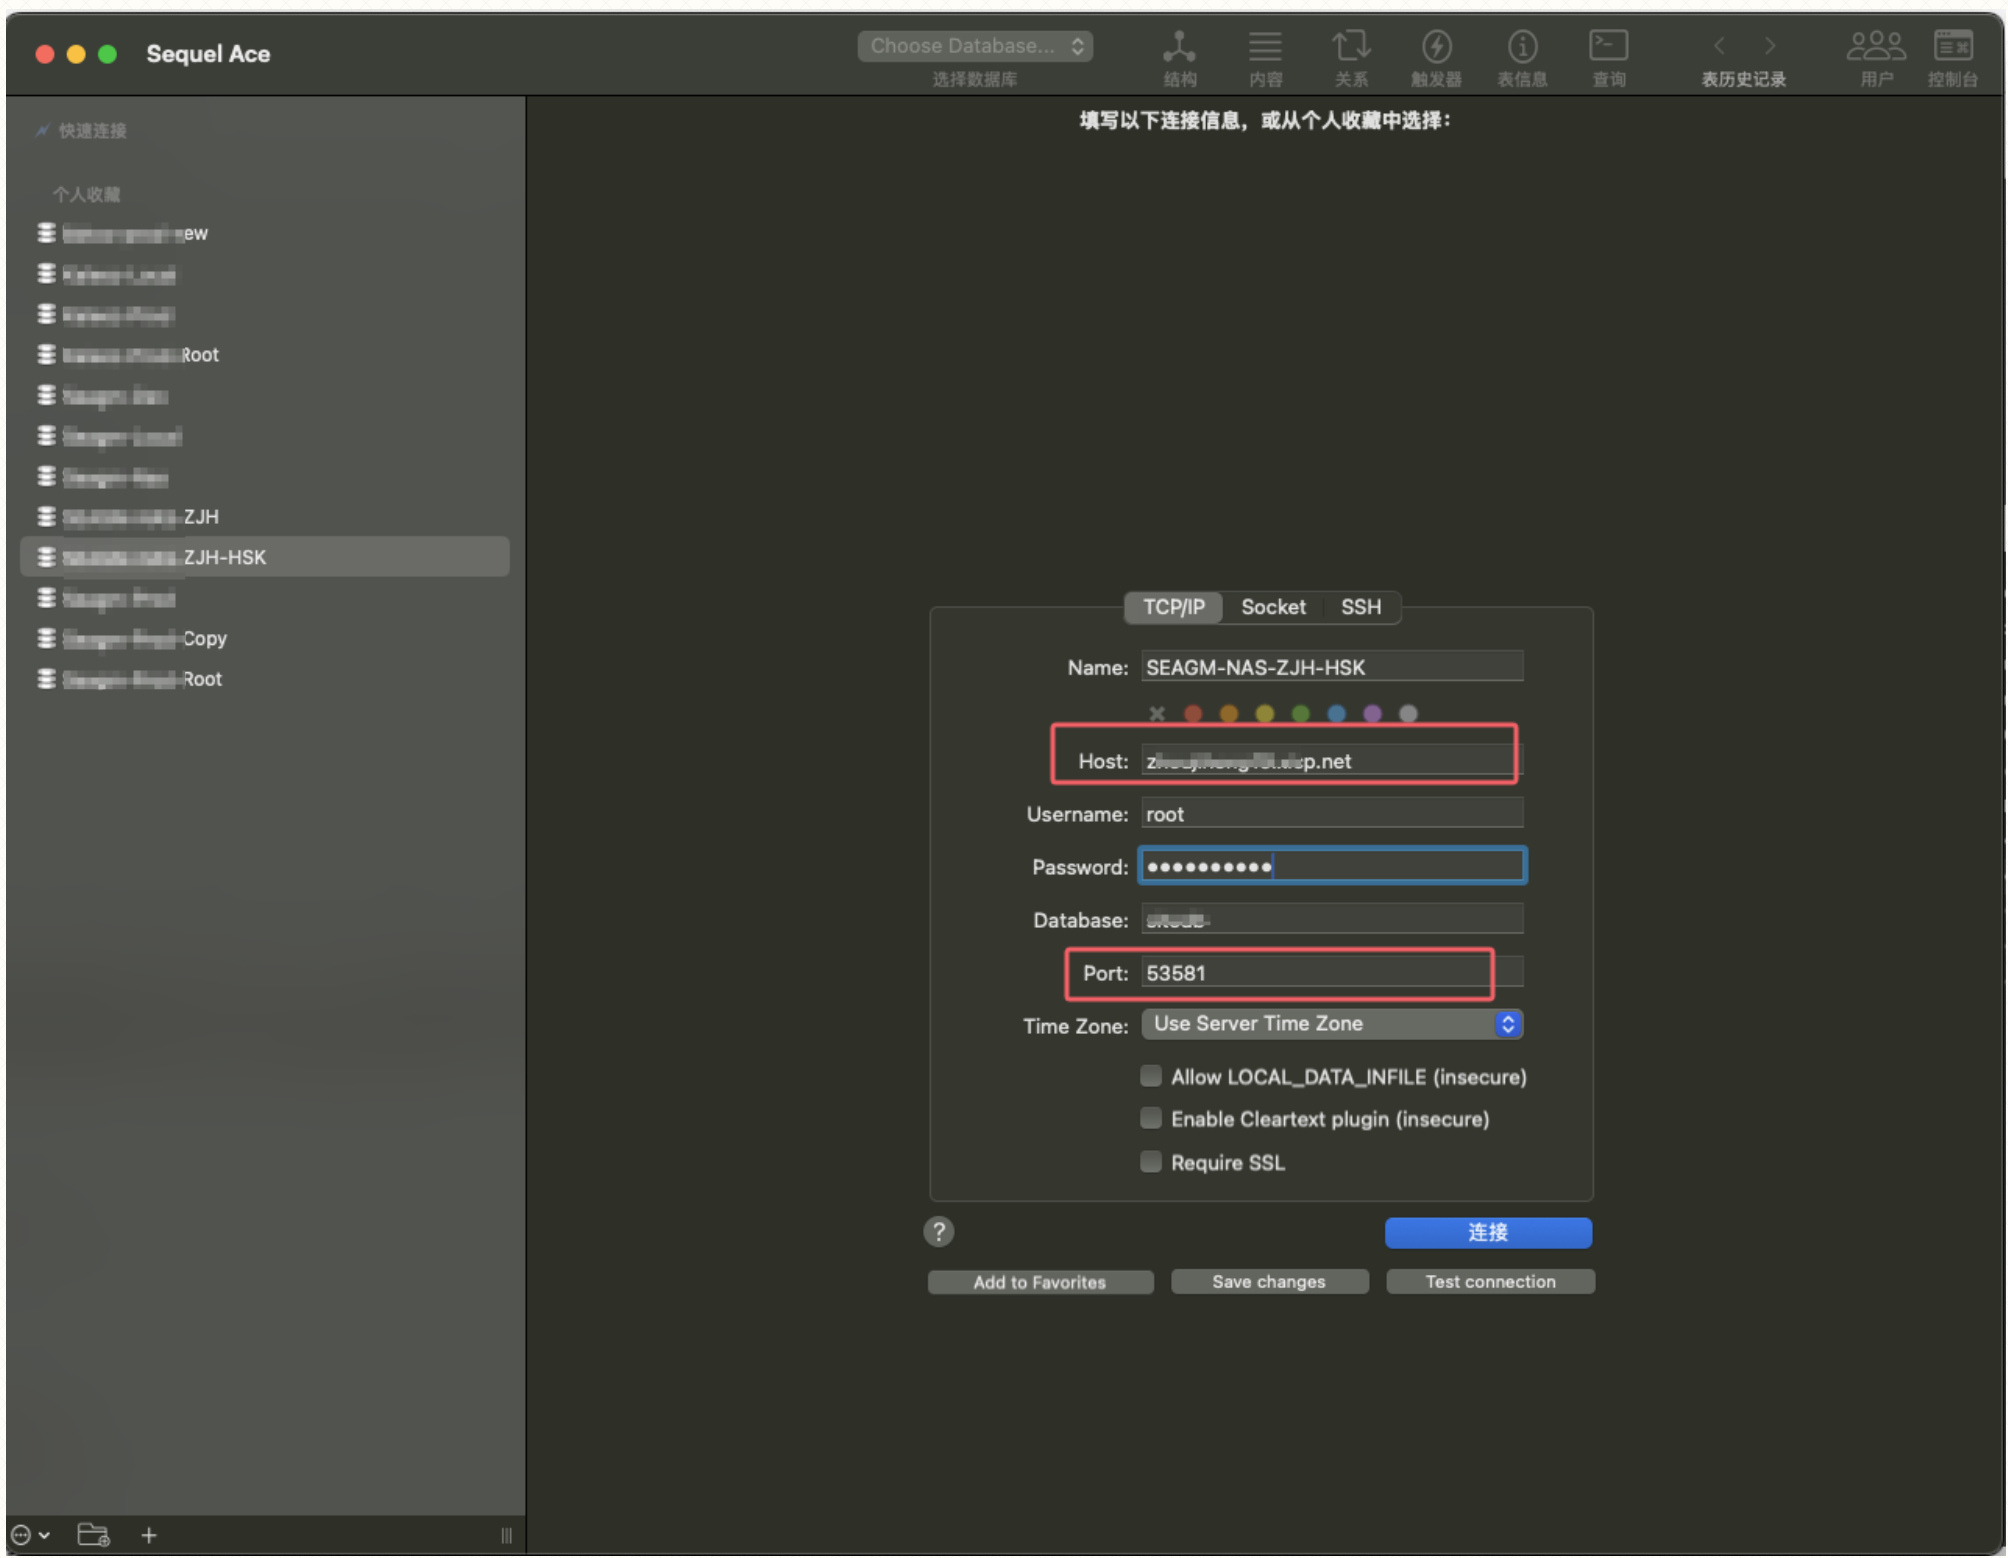The width and height of the screenshot is (2008, 1558).
Task: Click the Host input field
Action: (x=1332, y=760)
